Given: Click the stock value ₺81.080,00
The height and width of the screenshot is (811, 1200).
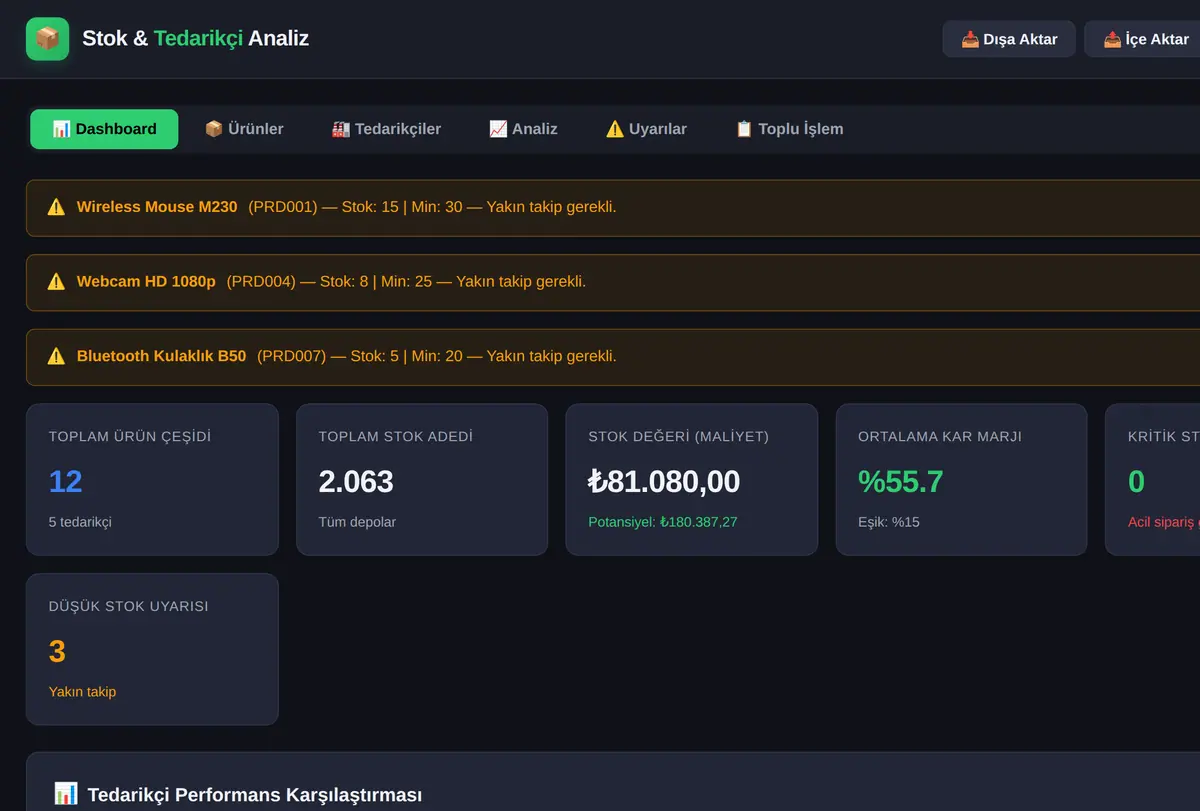Looking at the screenshot, I should (x=664, y=482).
